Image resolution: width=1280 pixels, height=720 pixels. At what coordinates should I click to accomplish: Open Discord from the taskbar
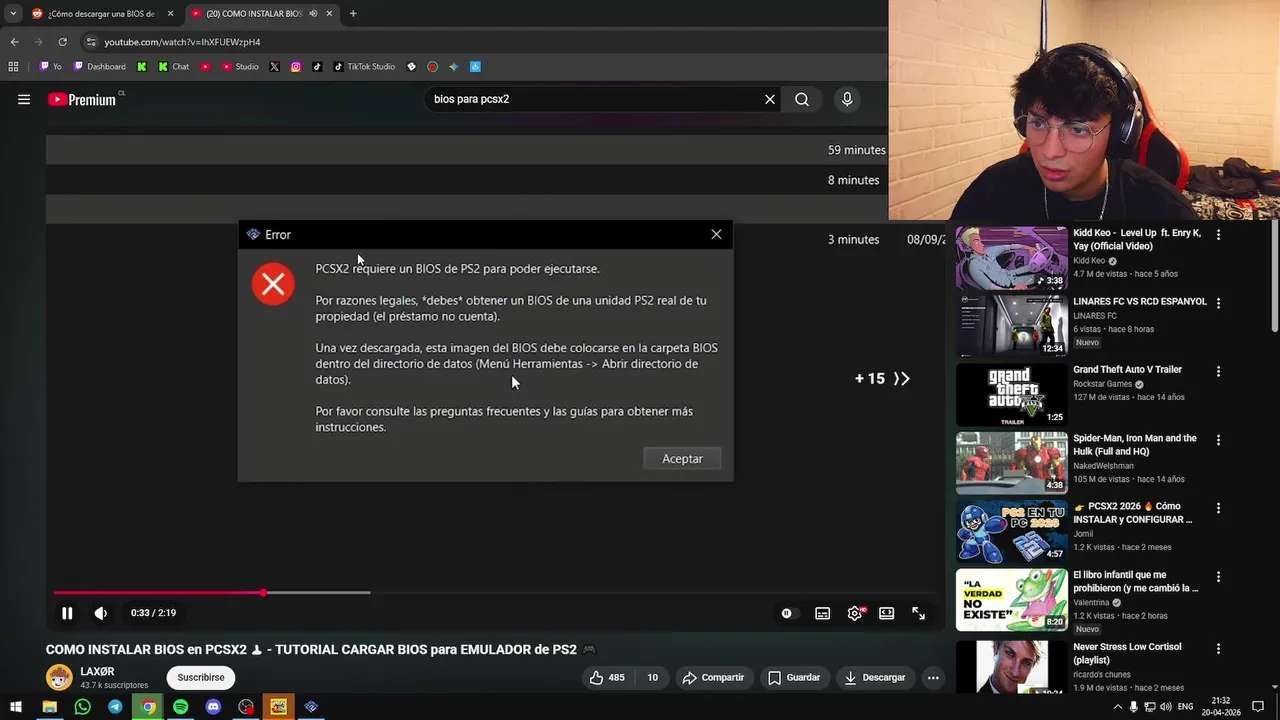pos(213,707)
